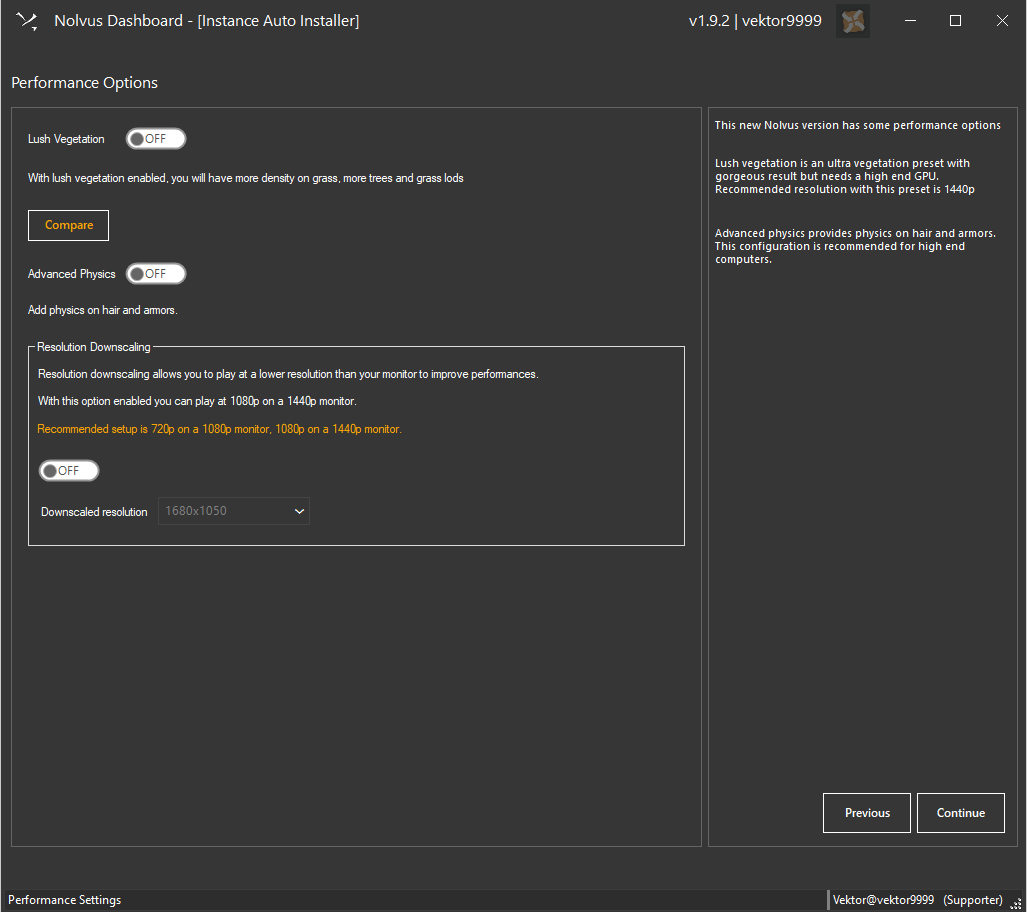
Task: Click the Lush Vegetation label
Action: (66, 139)
